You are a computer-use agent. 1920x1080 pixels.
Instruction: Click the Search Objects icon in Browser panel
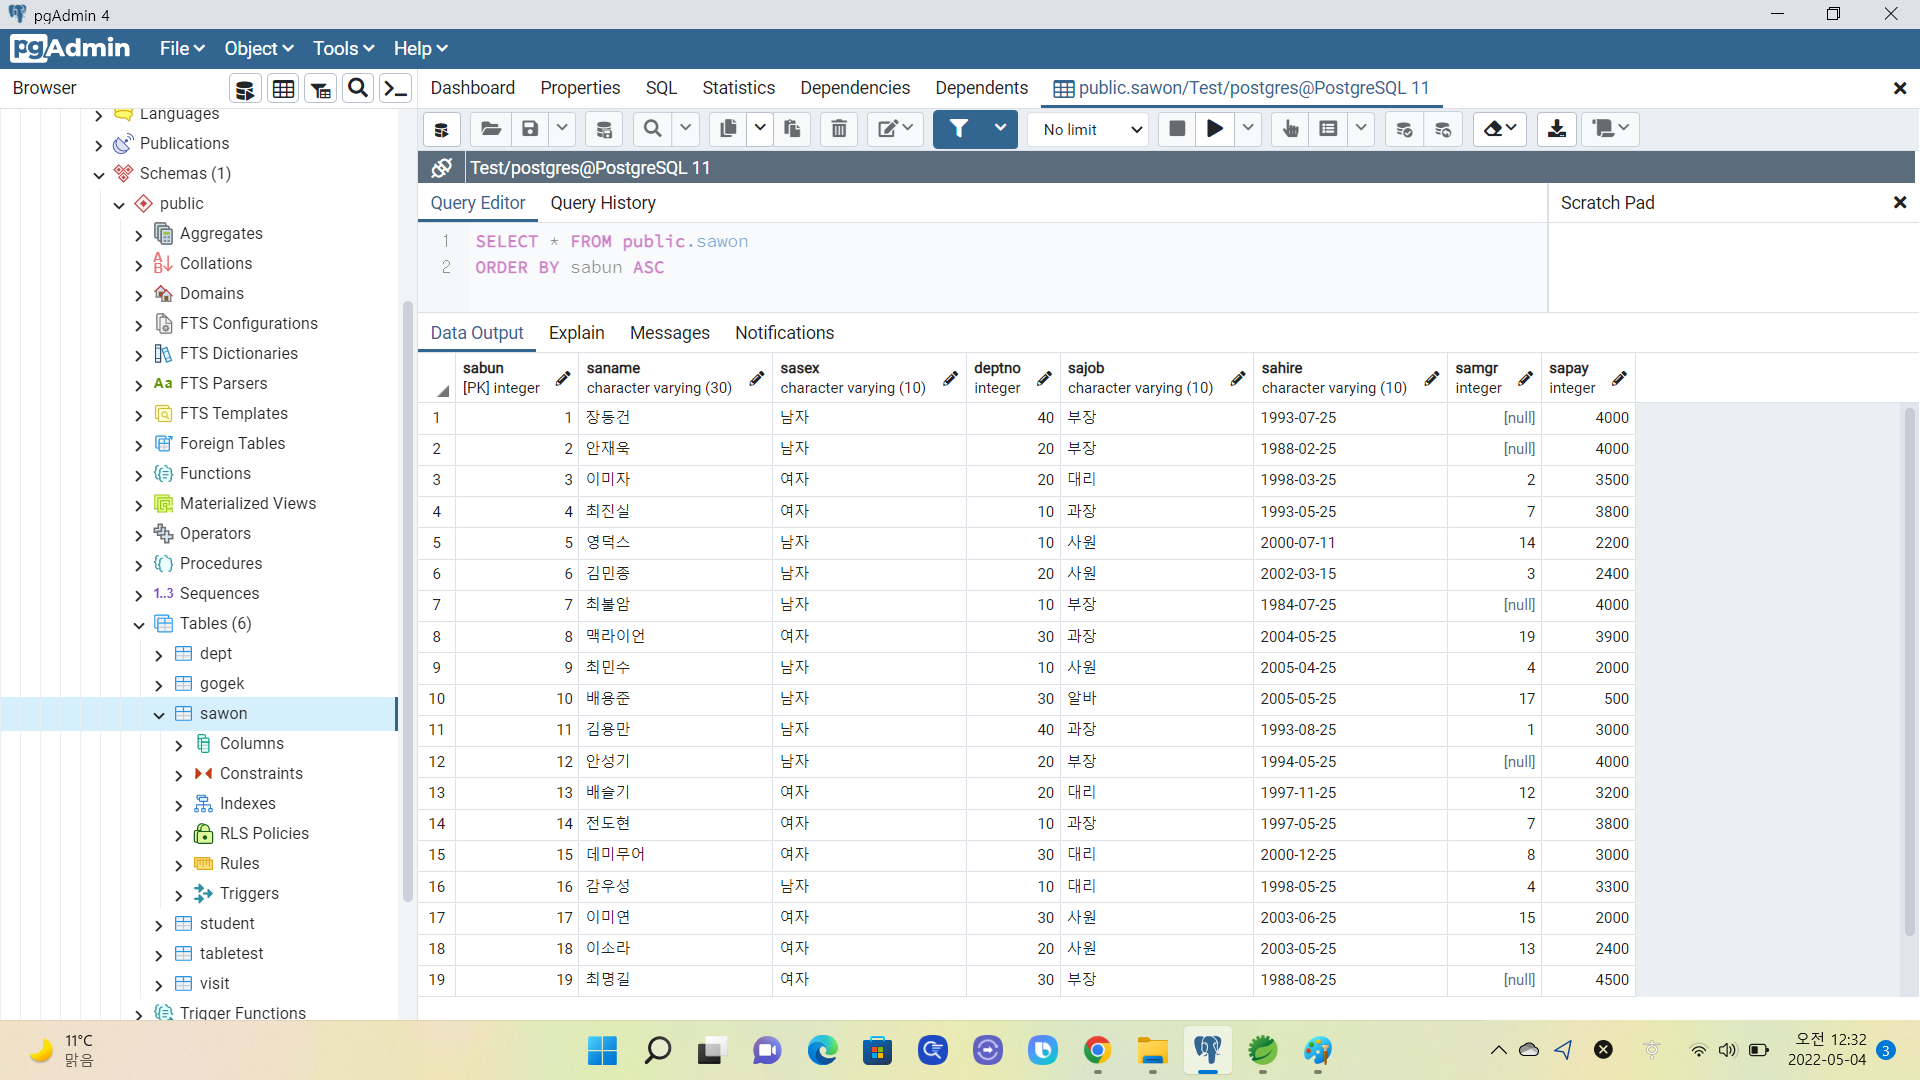coord(358,89)
